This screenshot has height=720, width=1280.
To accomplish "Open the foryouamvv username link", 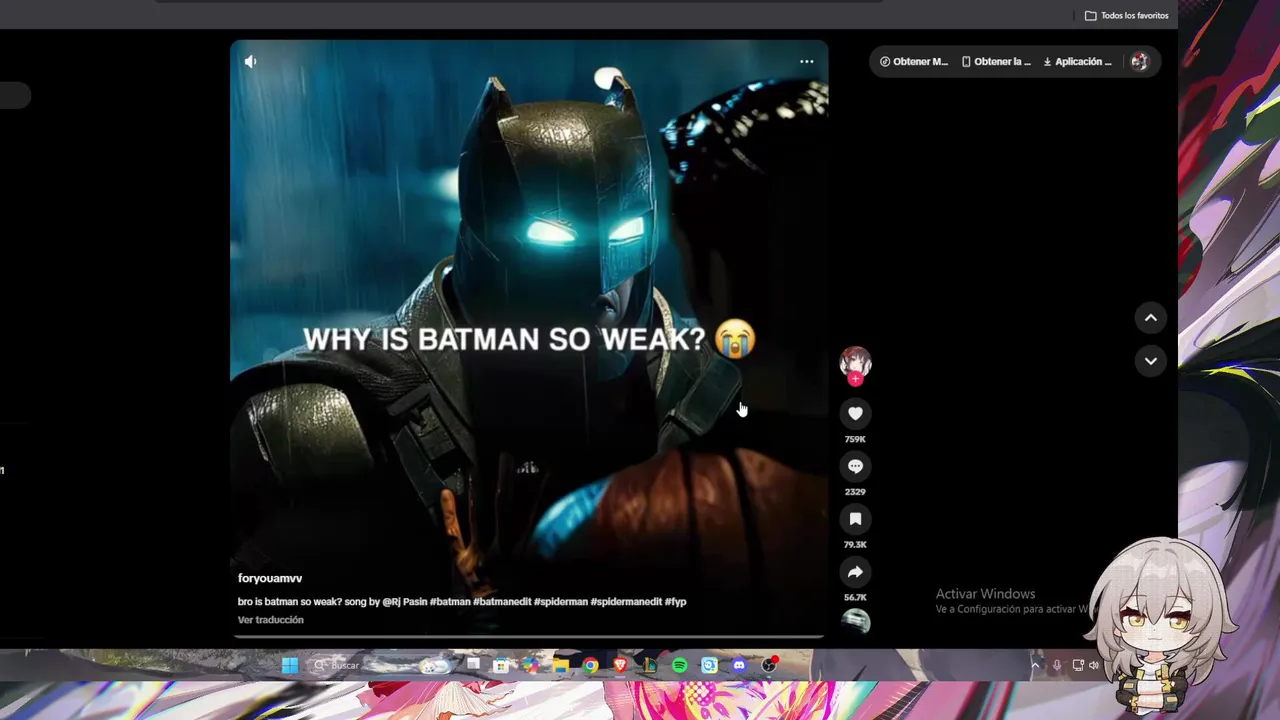I will pyautogui.click(x=270, y=578).
